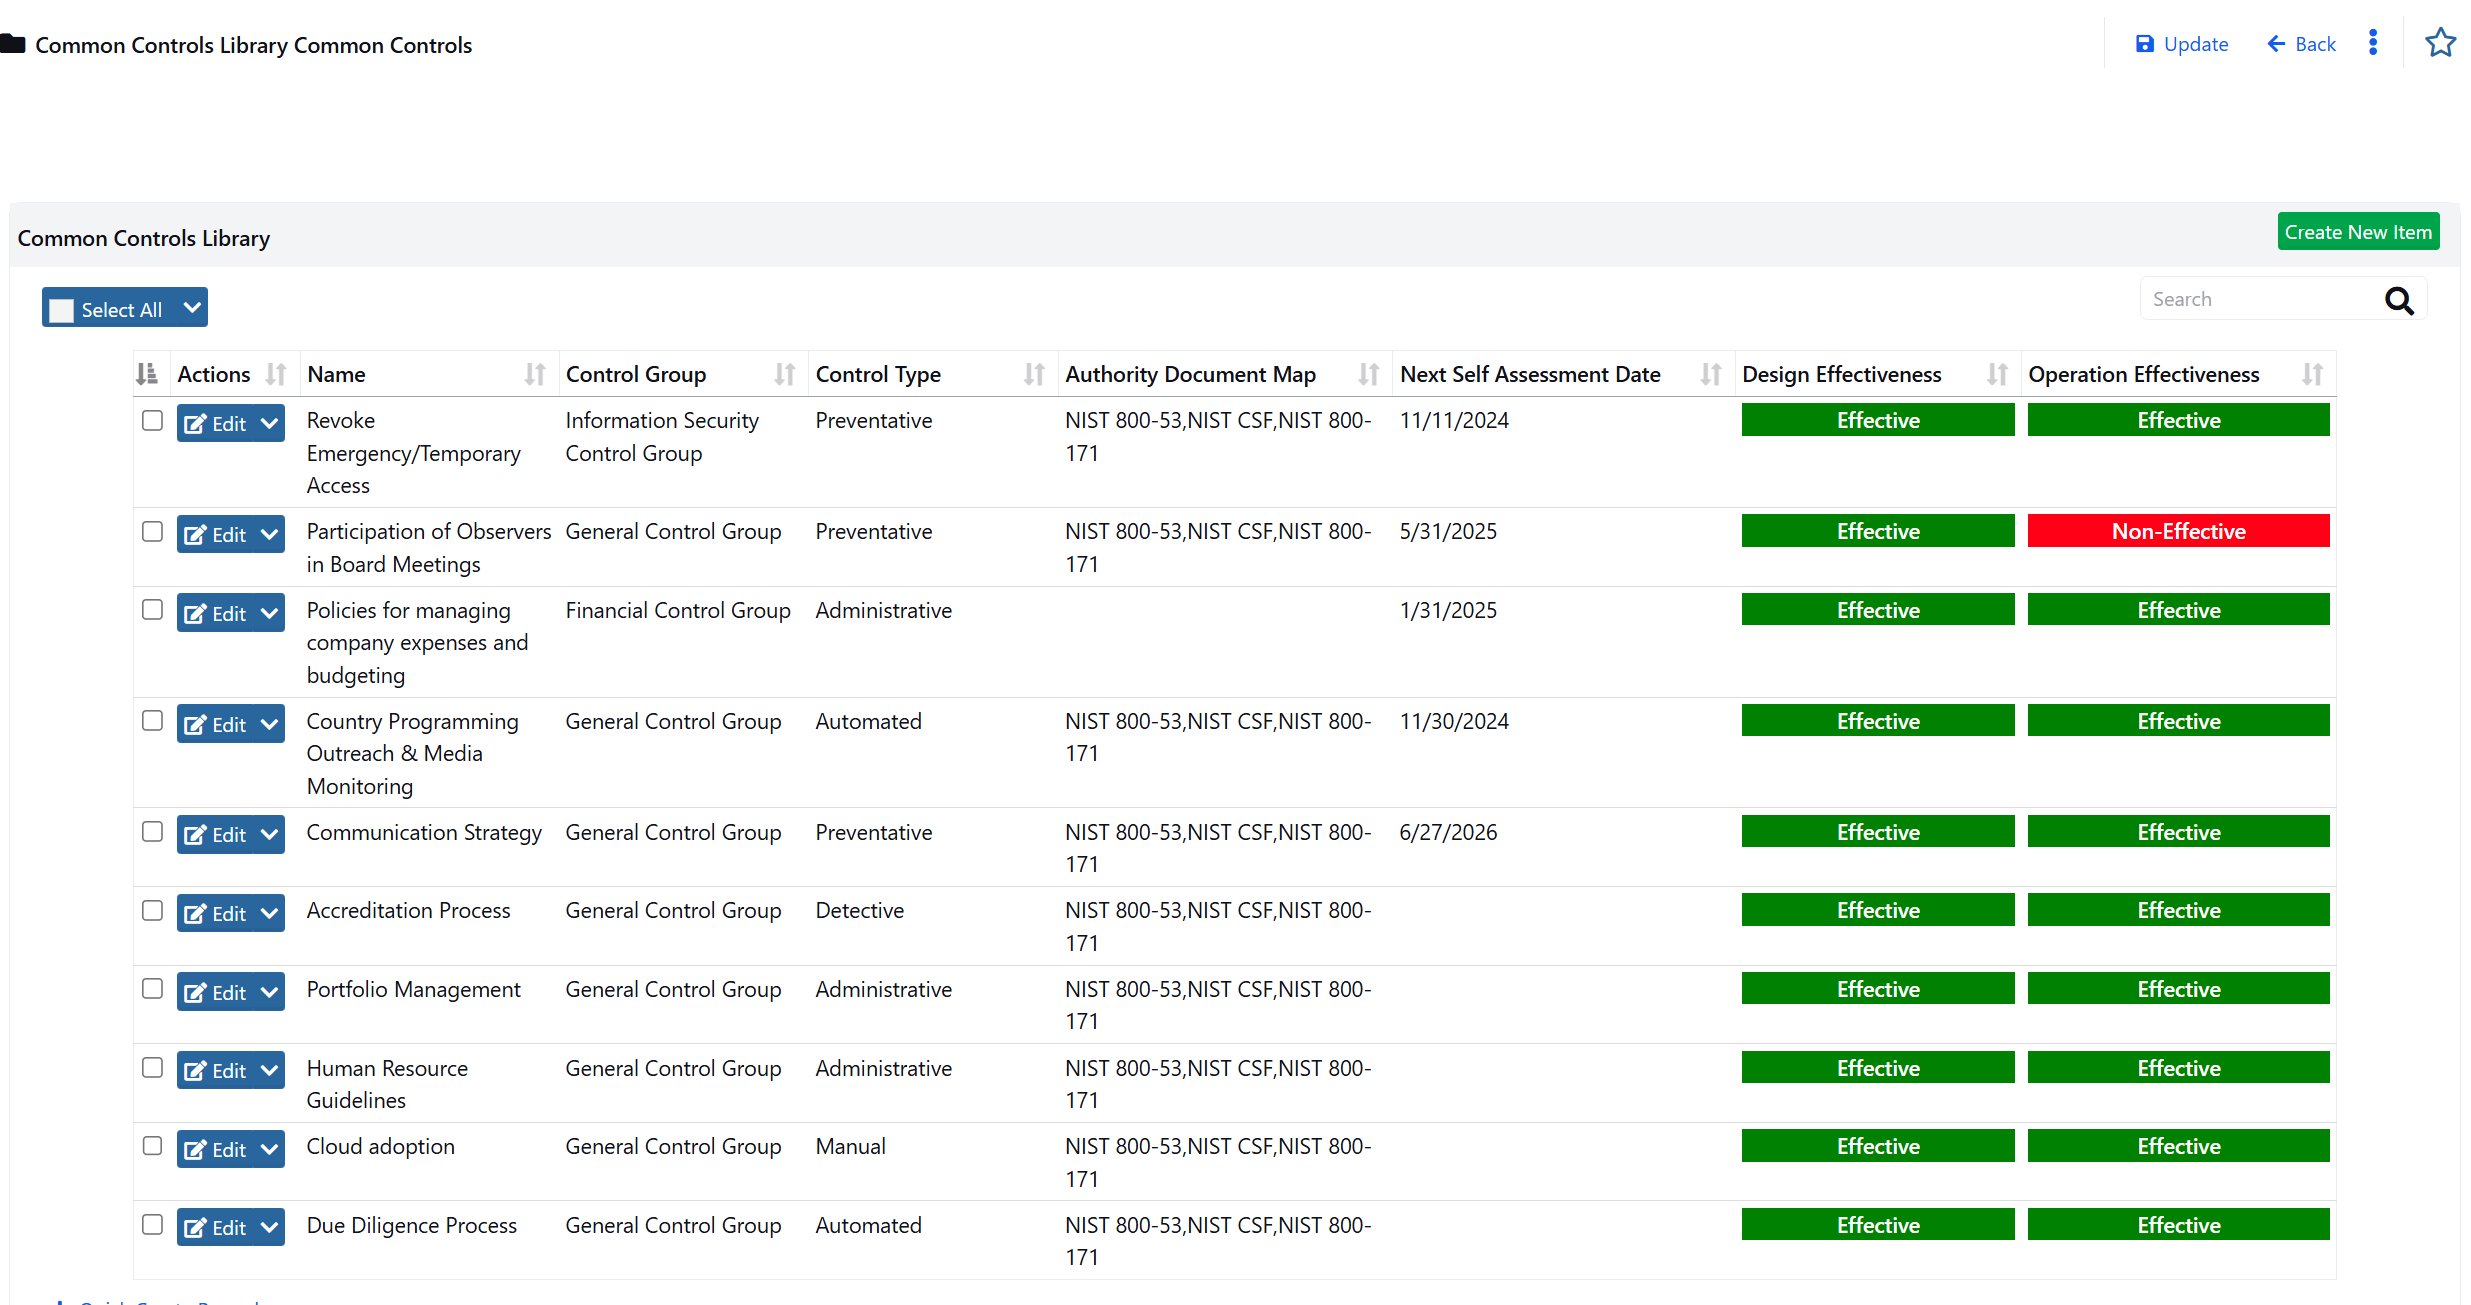Click the Create New Item button
This screenshot has width=2471, height=1305.
tap(2357, 232)
